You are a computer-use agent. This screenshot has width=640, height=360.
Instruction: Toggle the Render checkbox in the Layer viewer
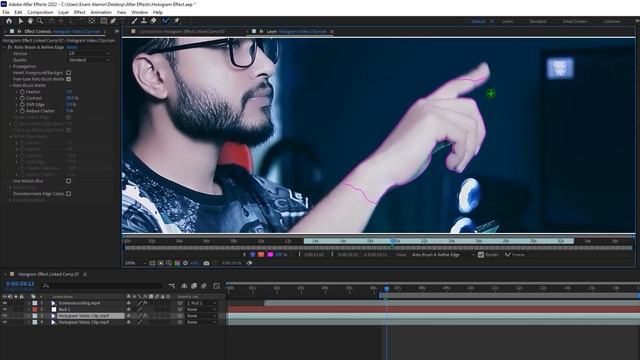click(x=481, y=255)
